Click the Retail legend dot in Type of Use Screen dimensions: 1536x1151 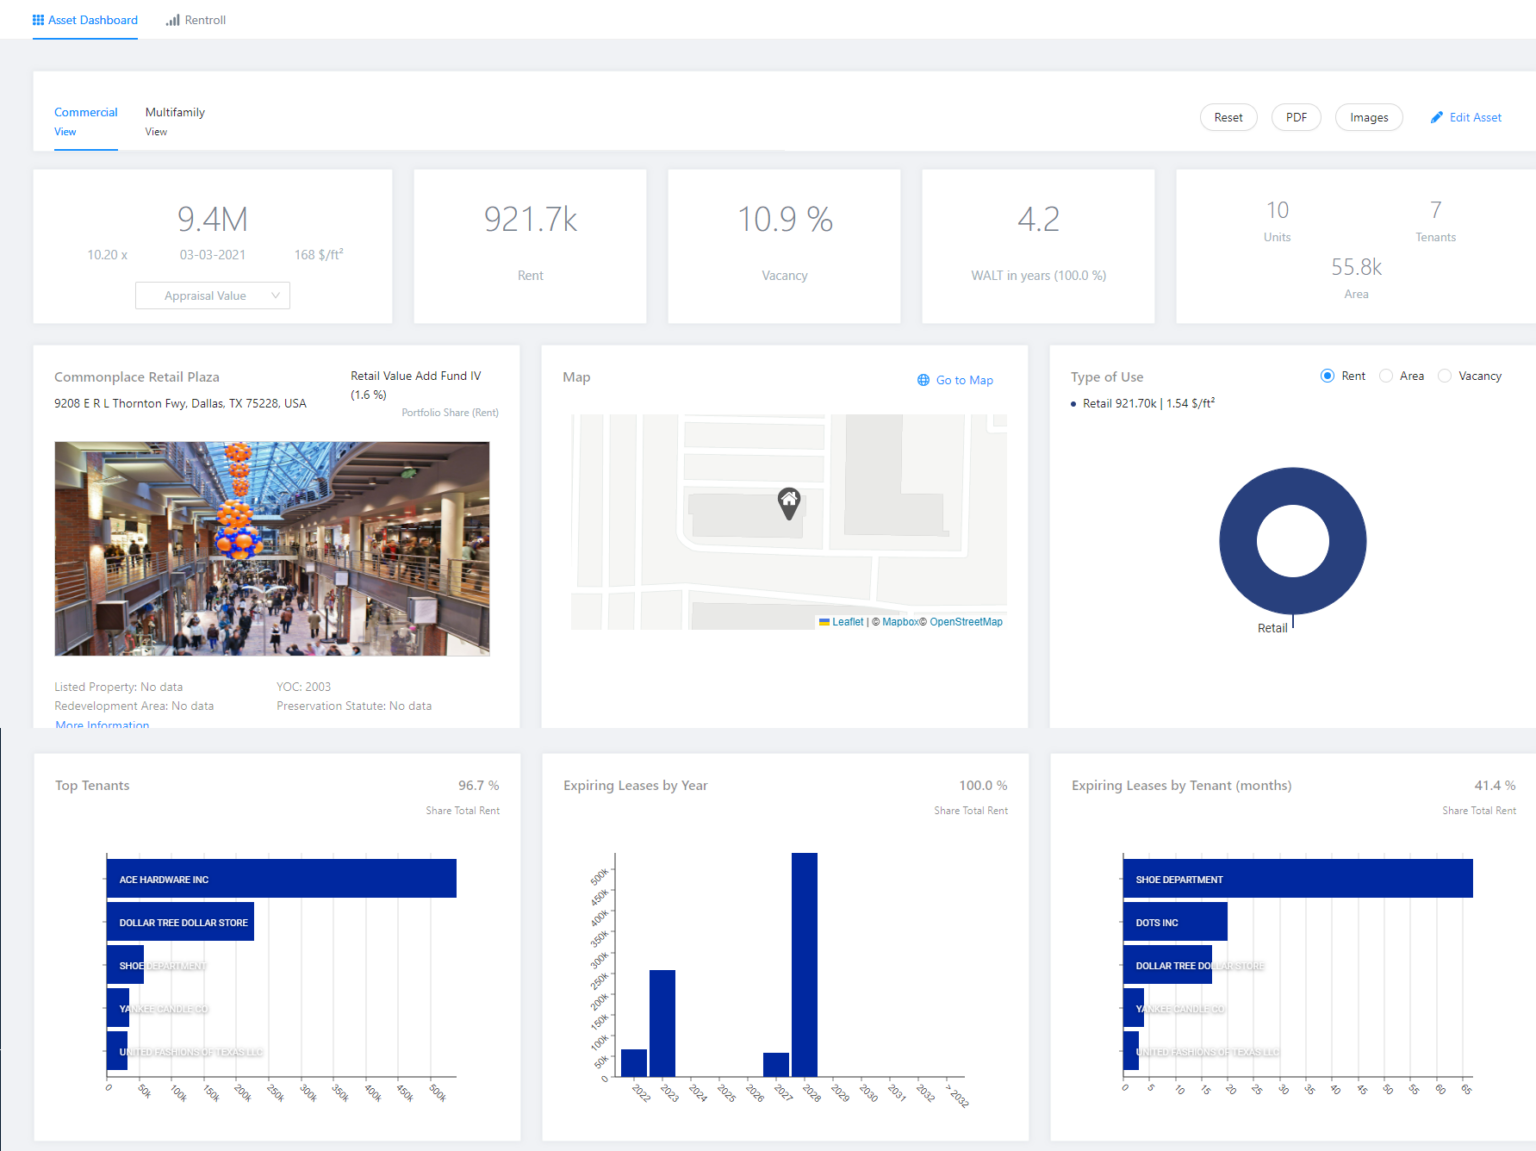click(x=1073, y=403)
